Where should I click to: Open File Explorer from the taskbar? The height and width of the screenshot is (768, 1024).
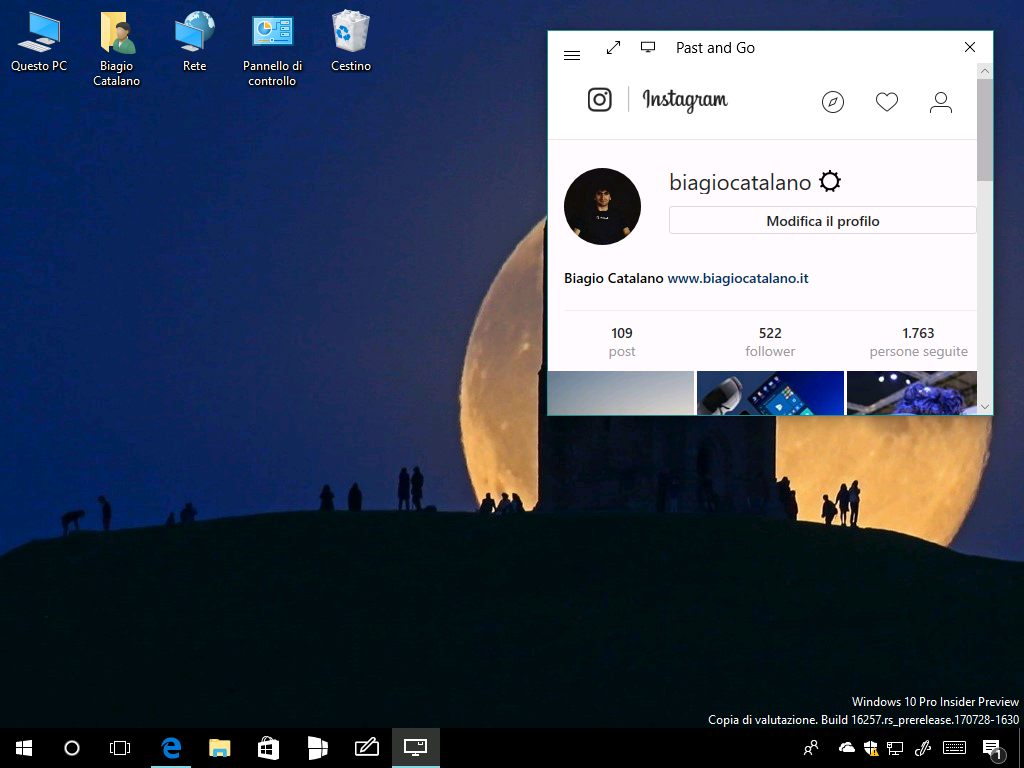(x=219, y=748)
